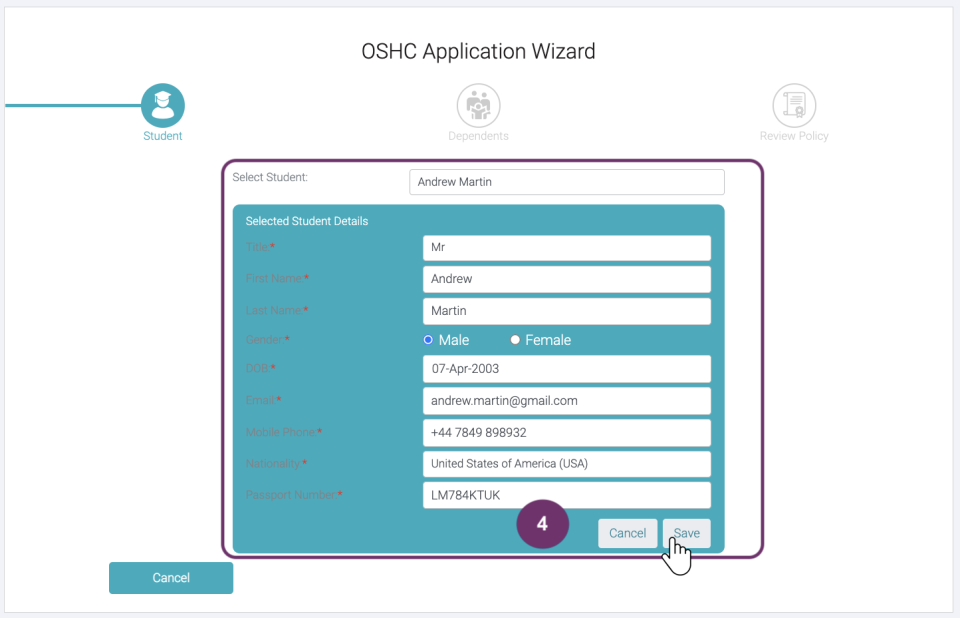The width and height of the screenshot is (960, 618).
Task: Expand the Nationality field dropdown
Action: coord(566,464)
